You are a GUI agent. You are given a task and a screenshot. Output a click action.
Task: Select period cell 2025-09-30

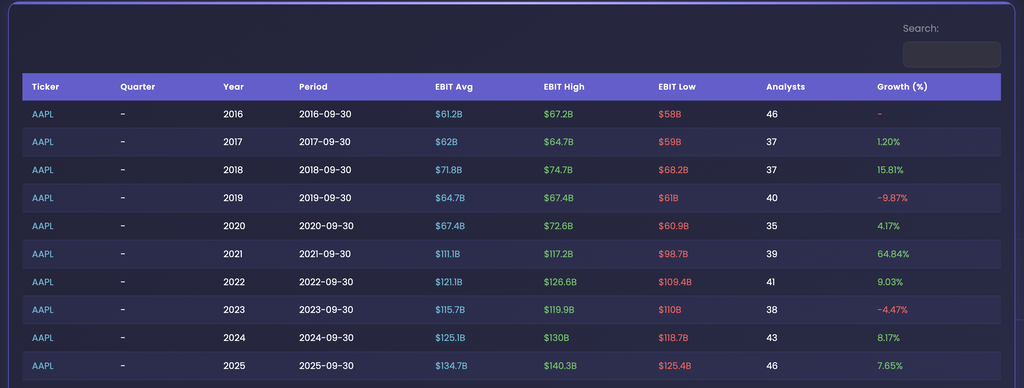pyautogui.click(x=326, y=366)
